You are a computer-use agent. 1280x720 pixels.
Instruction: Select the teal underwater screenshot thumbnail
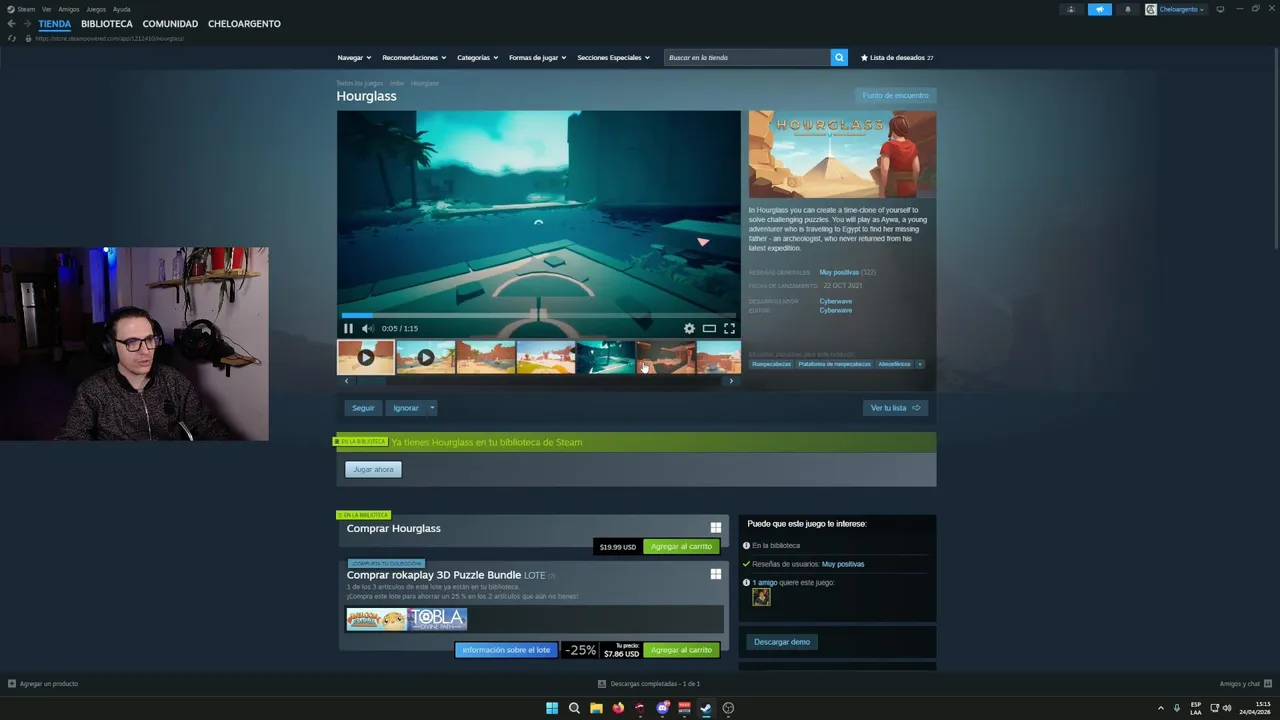(x=605, y=357)
